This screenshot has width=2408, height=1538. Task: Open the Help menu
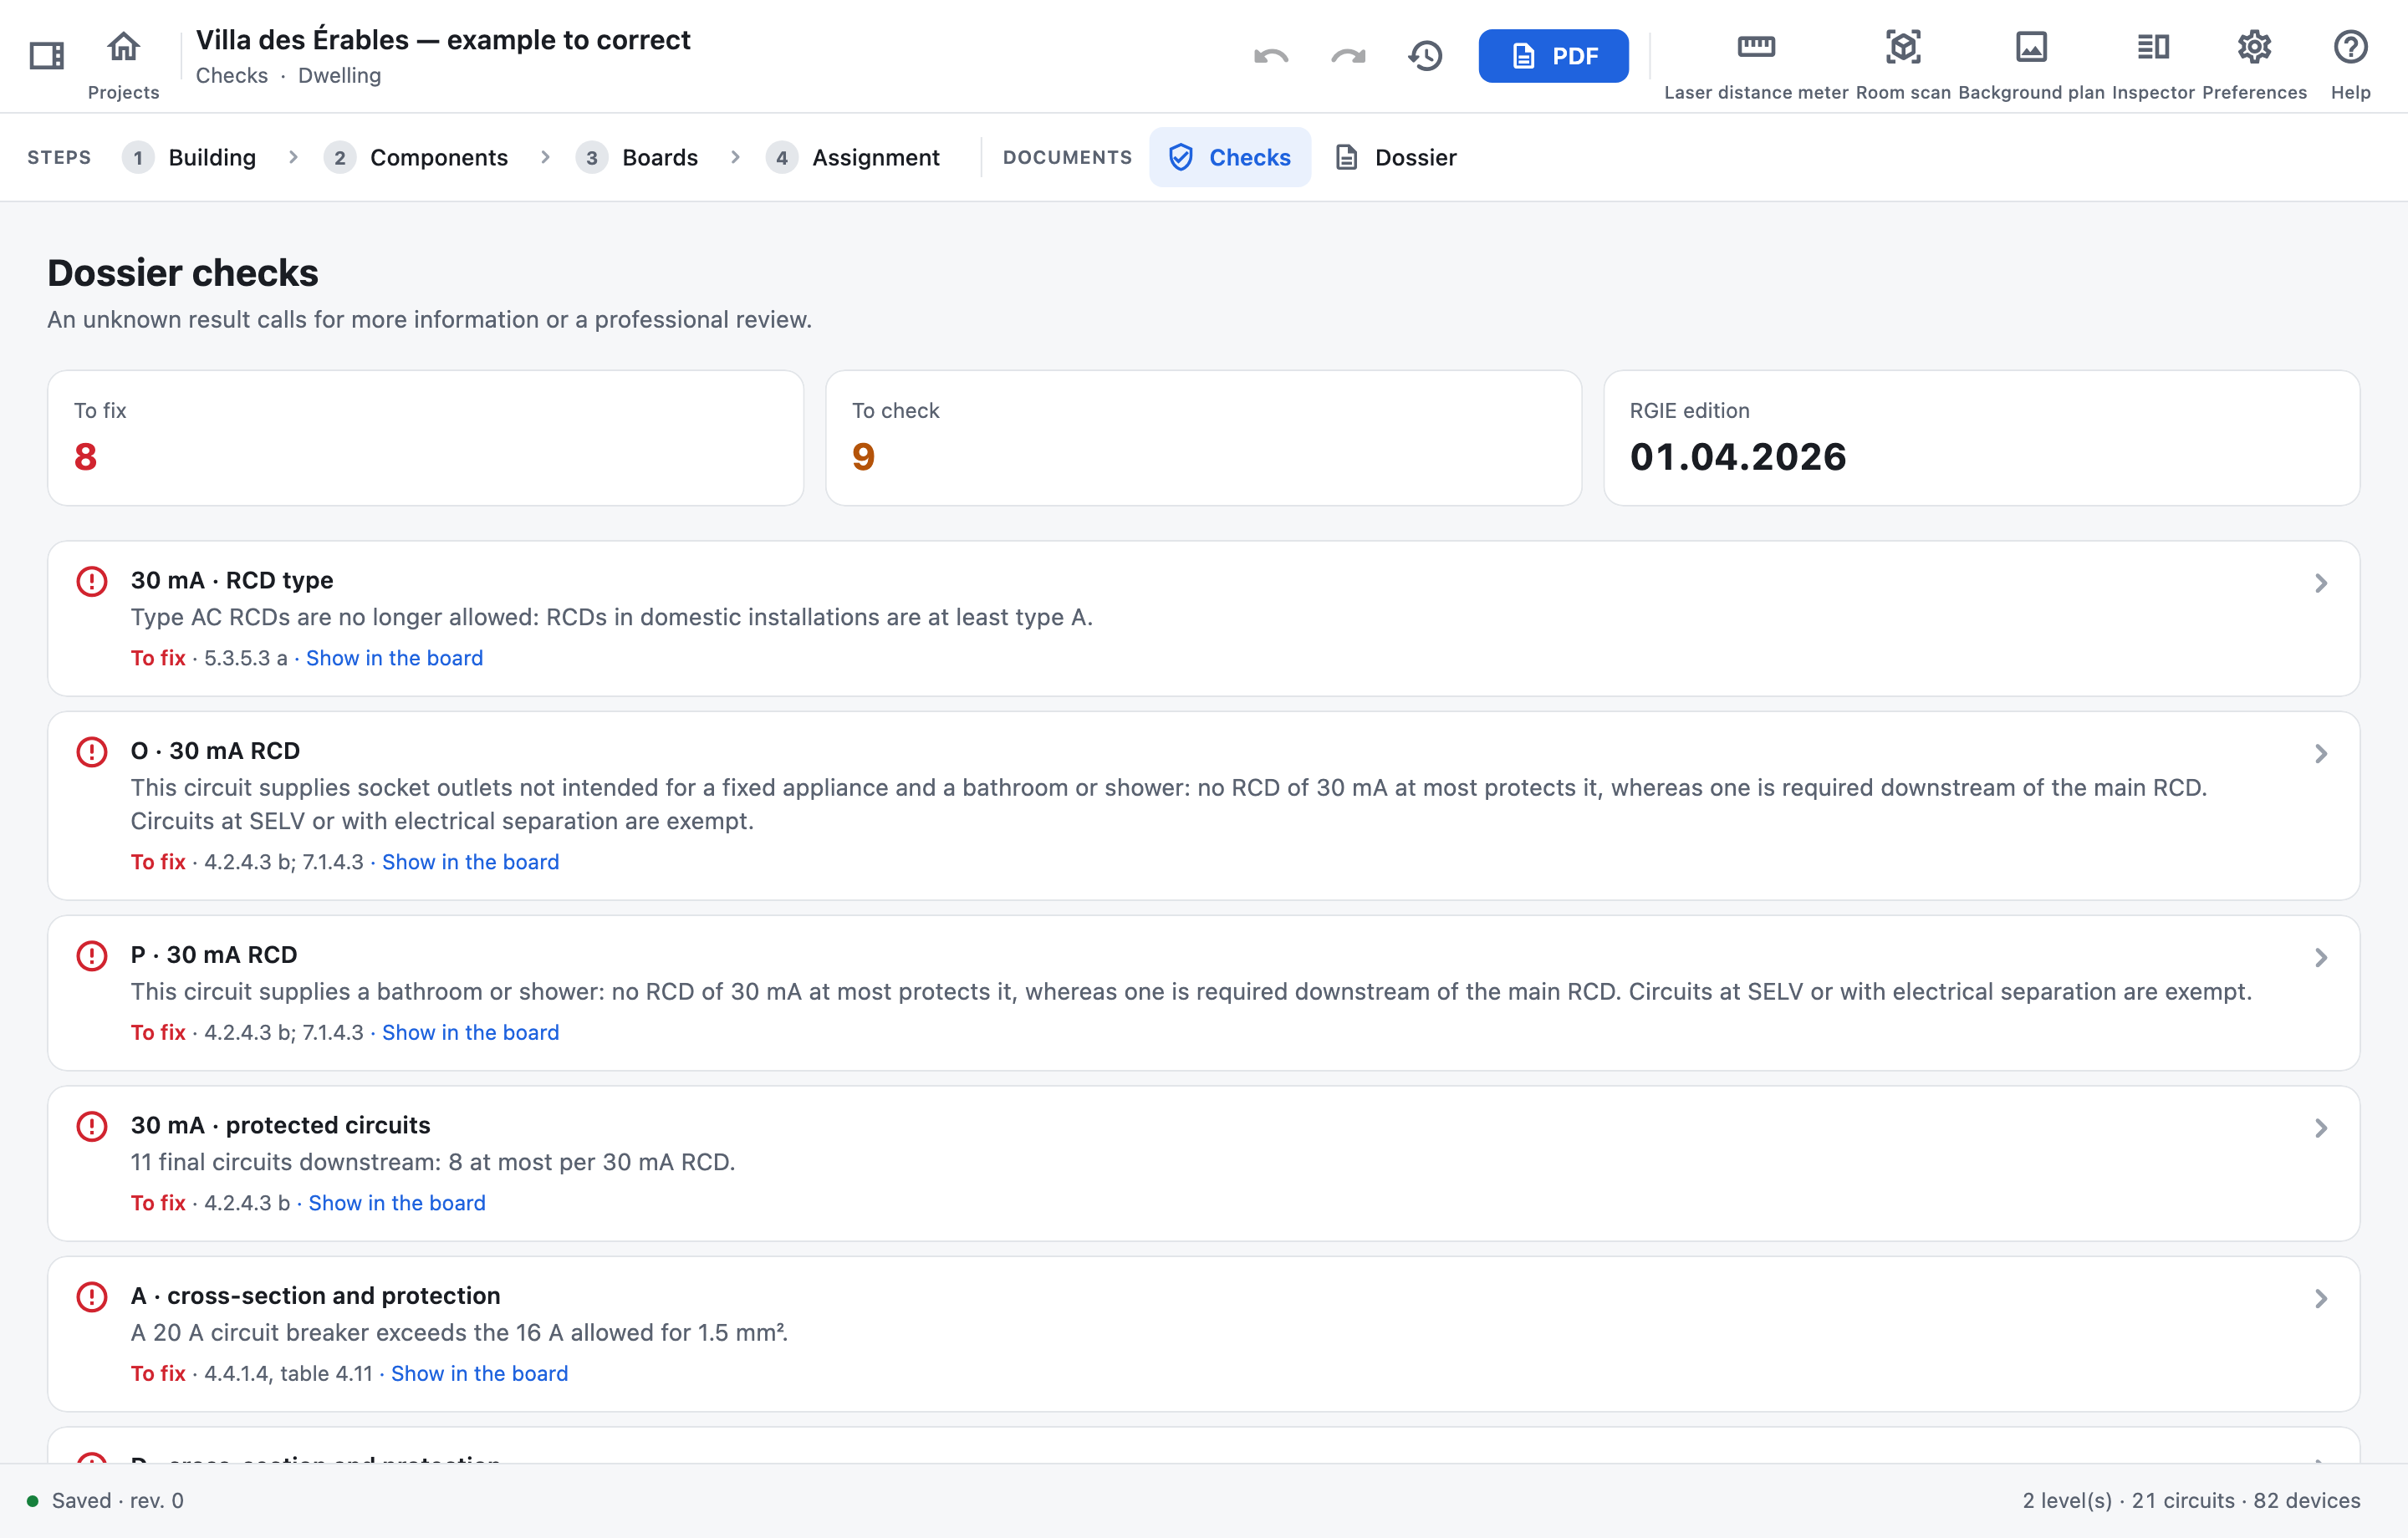2350,64
